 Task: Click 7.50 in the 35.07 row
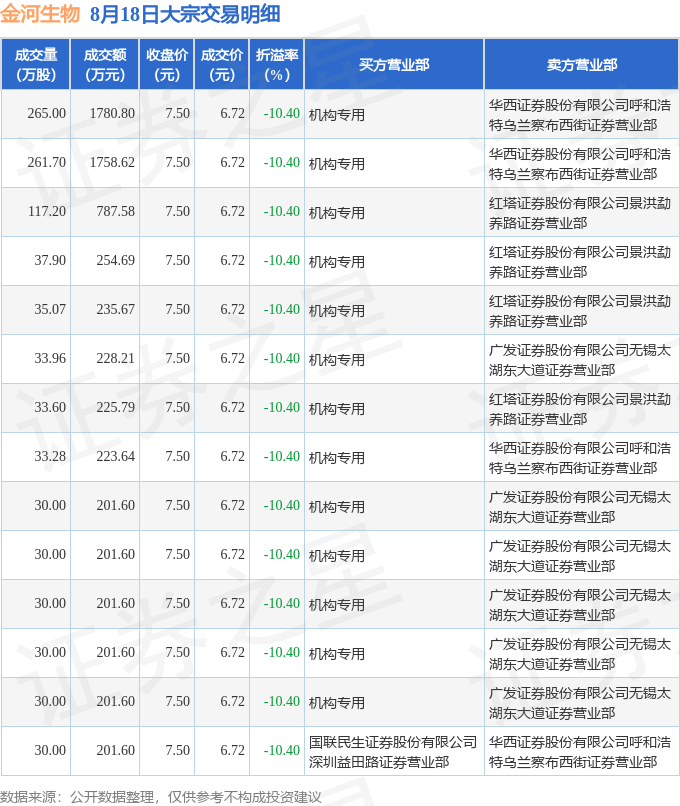tap(177, 309)
